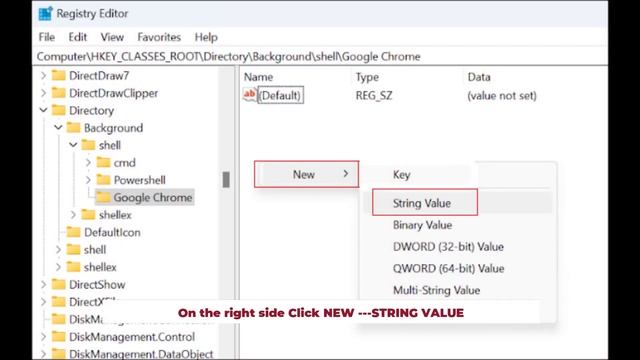Click the Directory folder icon
This screenshot has height=360, width=640.
tap(59, 110)
